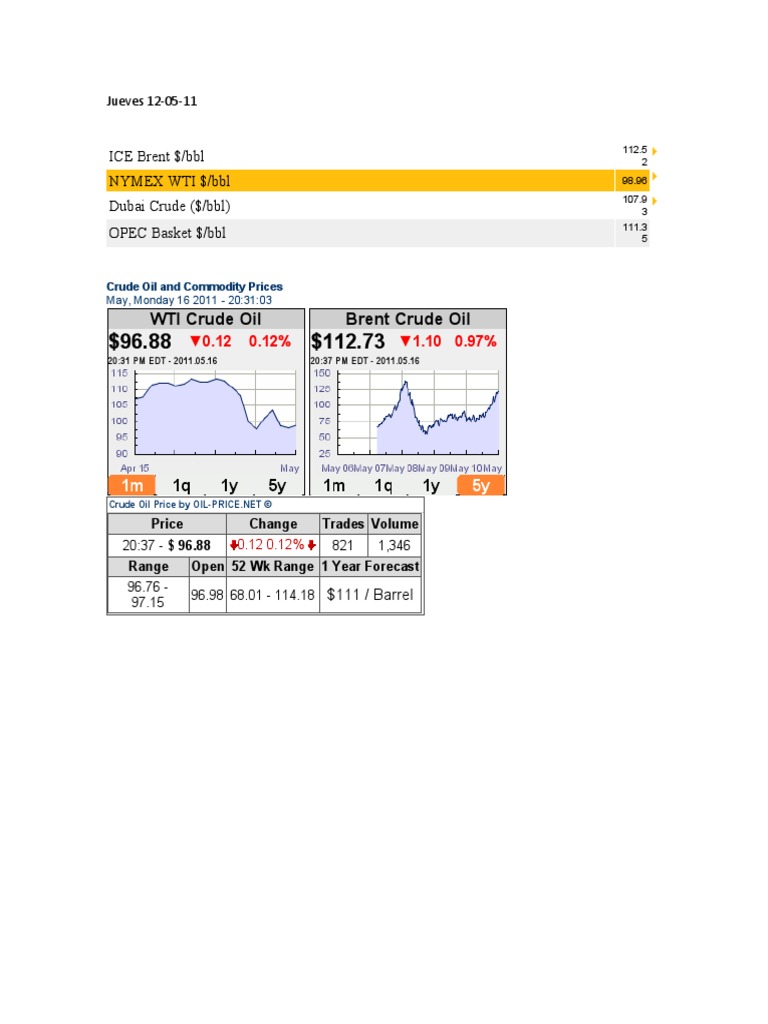Click the ICE Brent $/bbl row label
The width and height of the screenshot is (768, 1024).
[x=156, y=156]
